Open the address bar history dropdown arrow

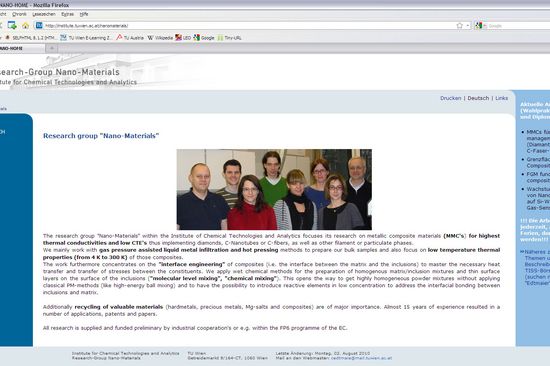pyautogui.click(x=468, y=26)
